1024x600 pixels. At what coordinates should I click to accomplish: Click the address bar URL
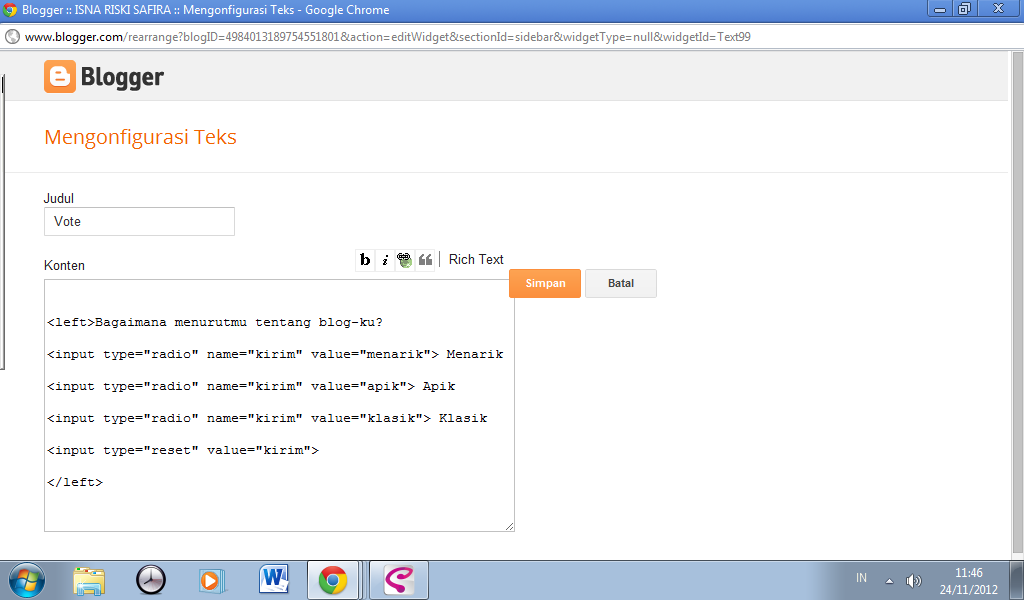tap(387, 37)
